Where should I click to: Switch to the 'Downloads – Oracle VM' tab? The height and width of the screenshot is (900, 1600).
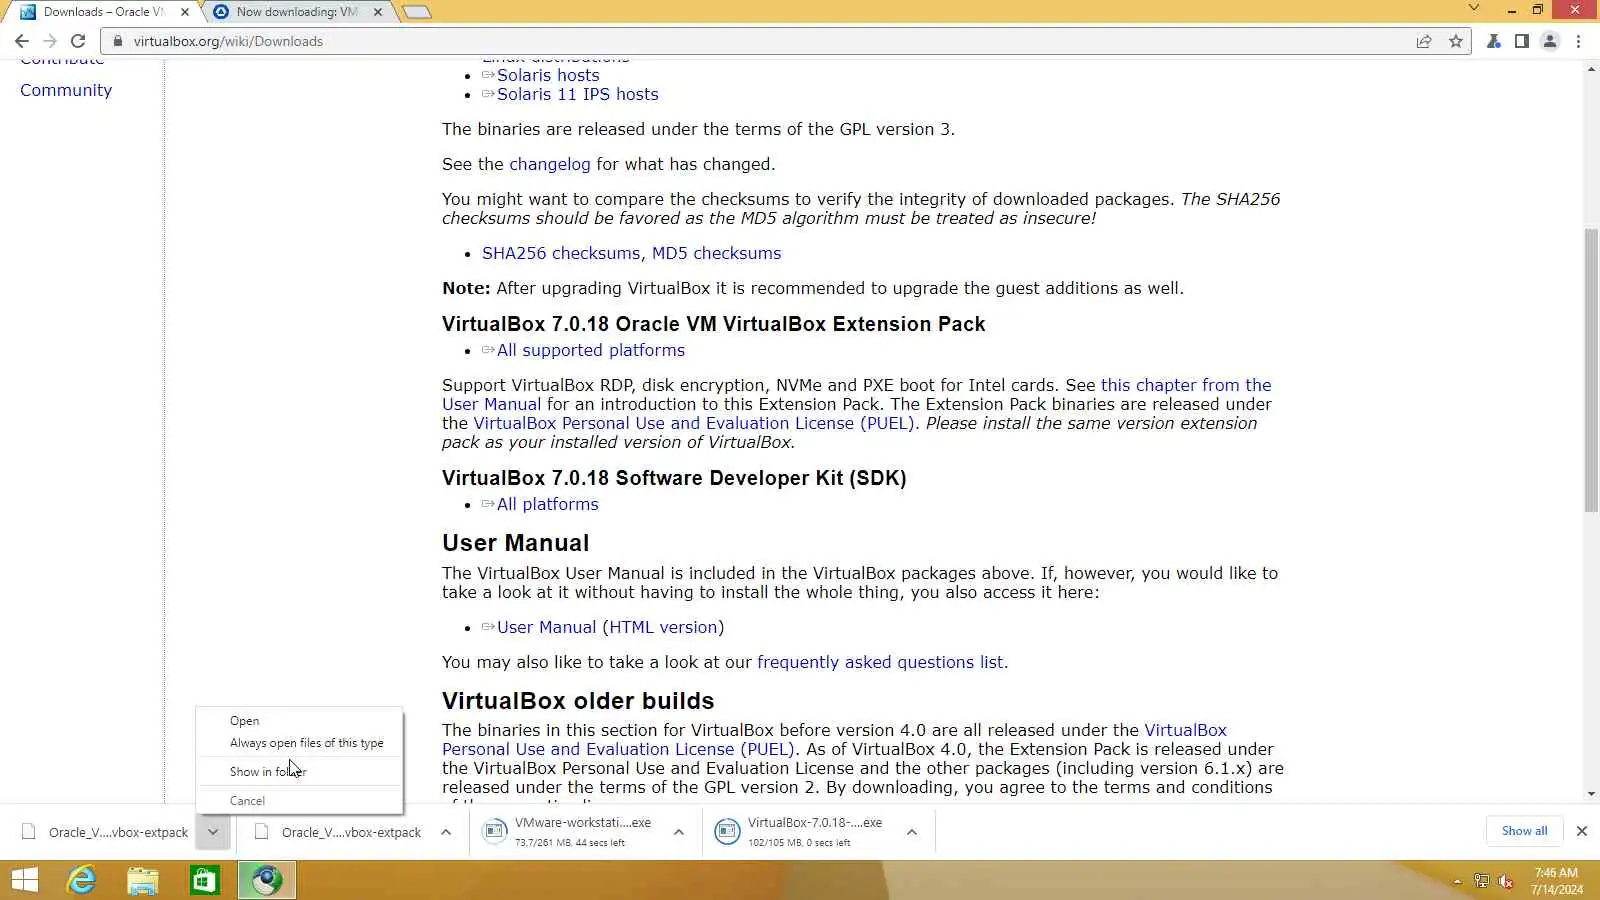tap(104, 12)
